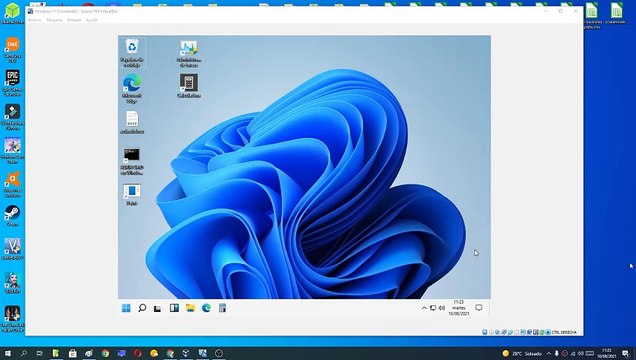Open the guest notification center icon

coord(479,308)
